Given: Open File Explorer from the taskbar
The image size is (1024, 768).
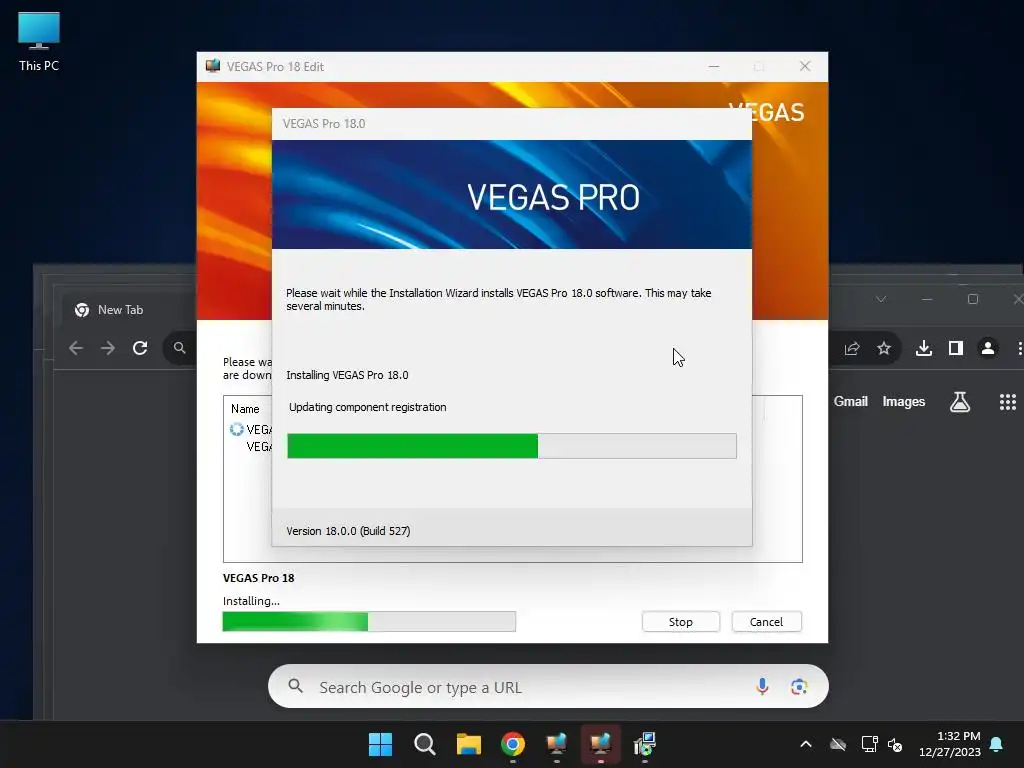Looking at the screenshot, I should [469, 744].
